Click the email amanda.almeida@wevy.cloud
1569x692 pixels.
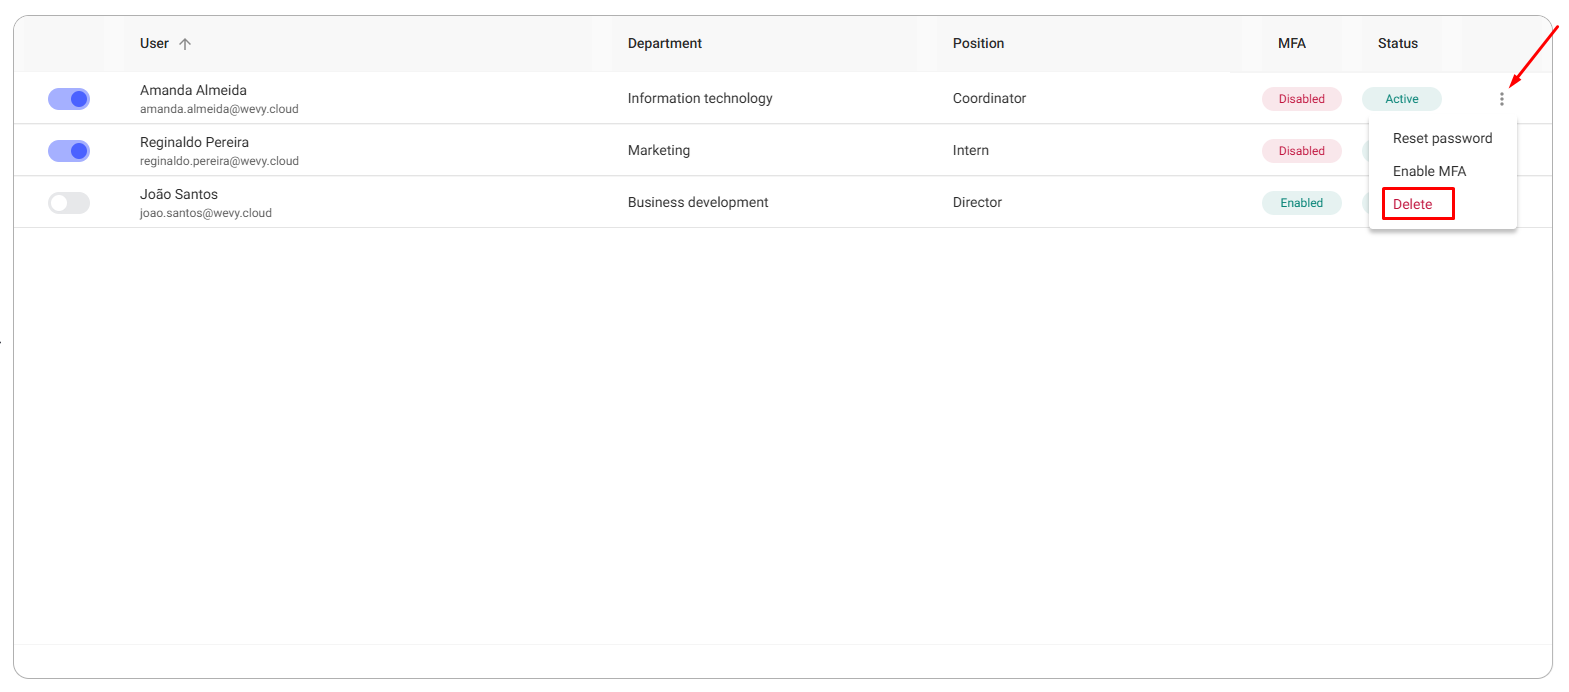pos(219,109)
